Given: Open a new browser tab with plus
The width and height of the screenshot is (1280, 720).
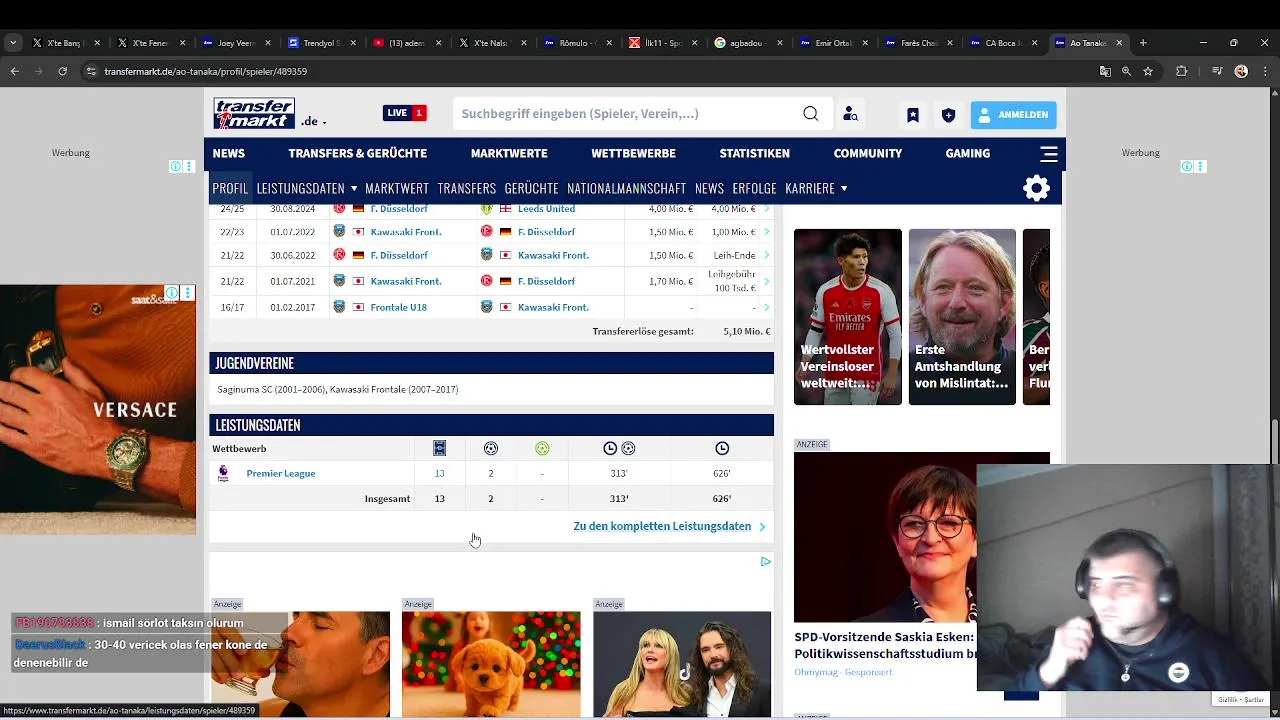Looking at the screenshot, I should pos(1143,43).
